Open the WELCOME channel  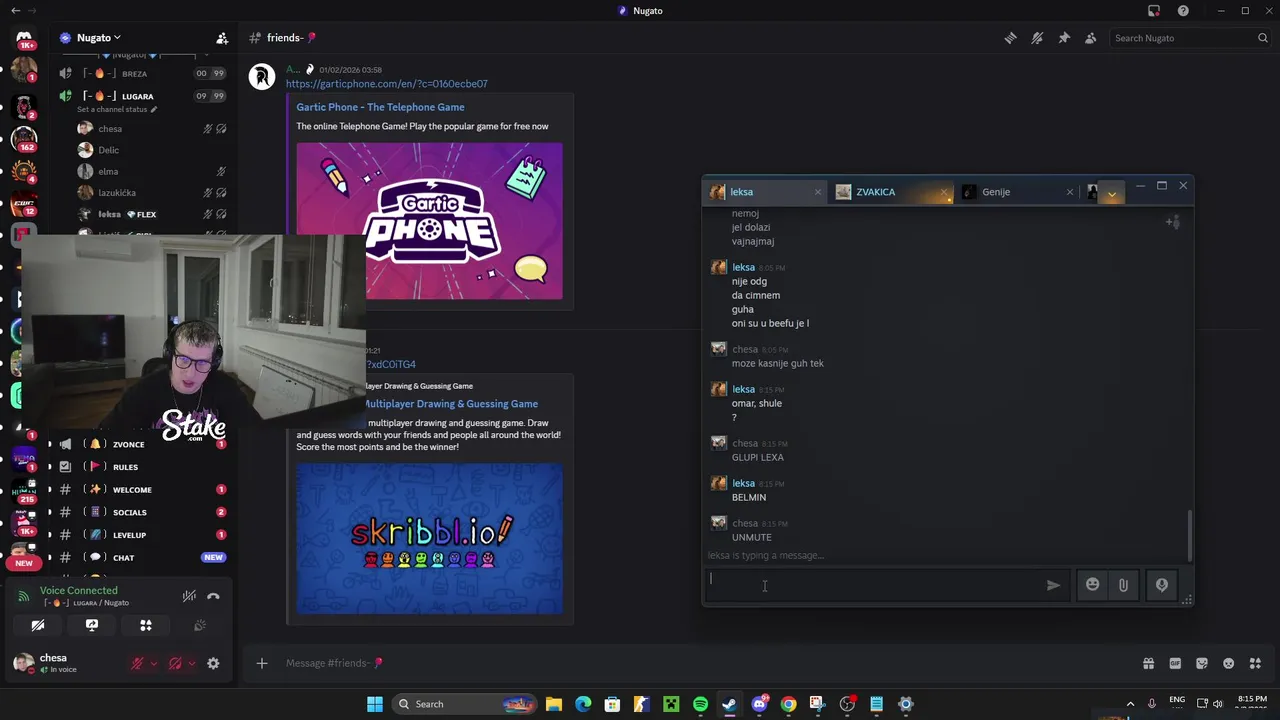pyautogui.click(x=132, y=490)
